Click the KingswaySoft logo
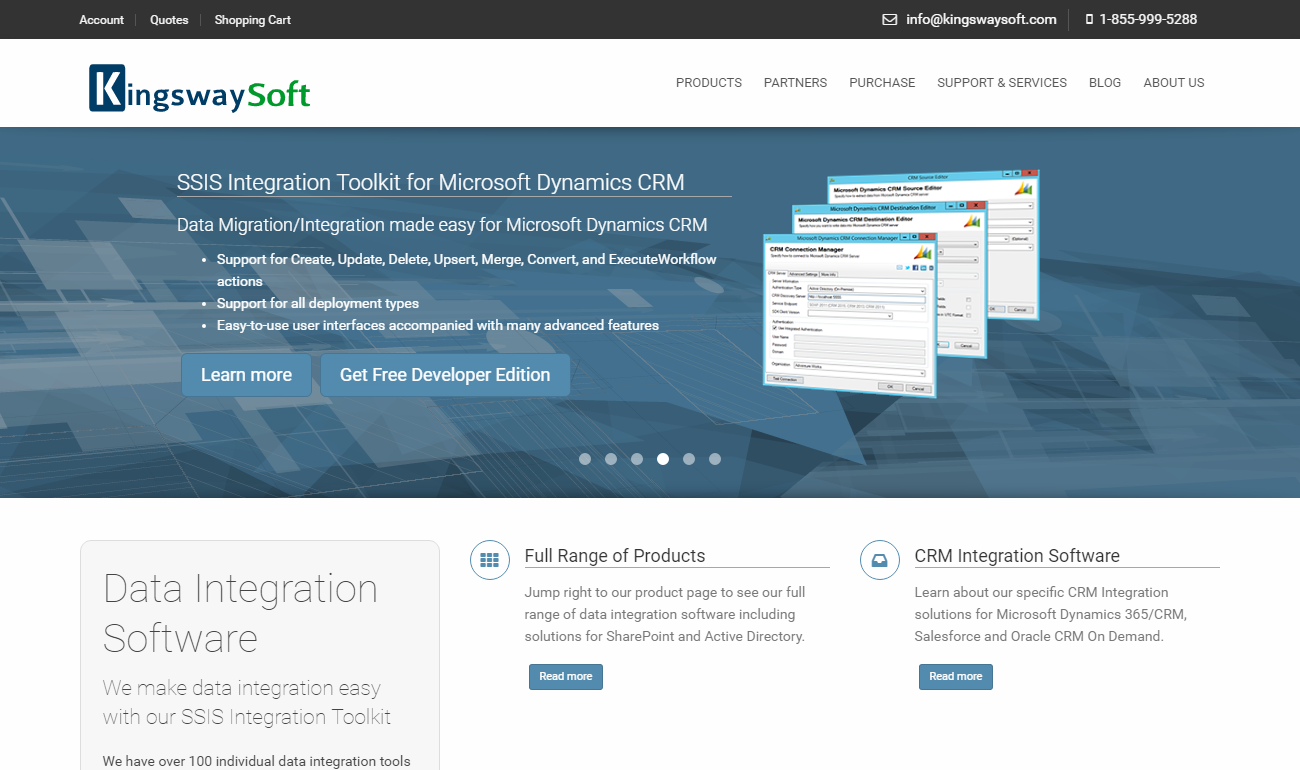The height and width of the screenshot is (770, 1300). coord(200,88)
